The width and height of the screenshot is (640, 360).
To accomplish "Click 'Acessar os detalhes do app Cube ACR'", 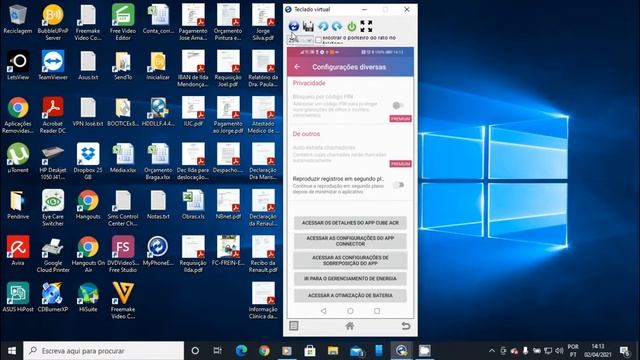I will tap(350, 223).
